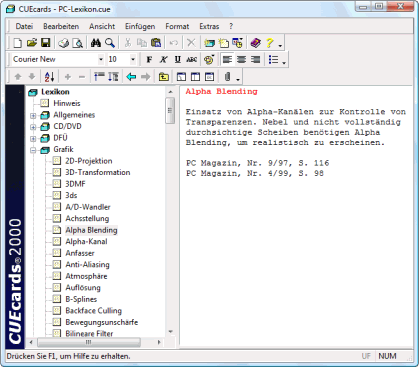Click the gray forward arrow
This screenshot has height=367, width=419.
pos(146,77)
